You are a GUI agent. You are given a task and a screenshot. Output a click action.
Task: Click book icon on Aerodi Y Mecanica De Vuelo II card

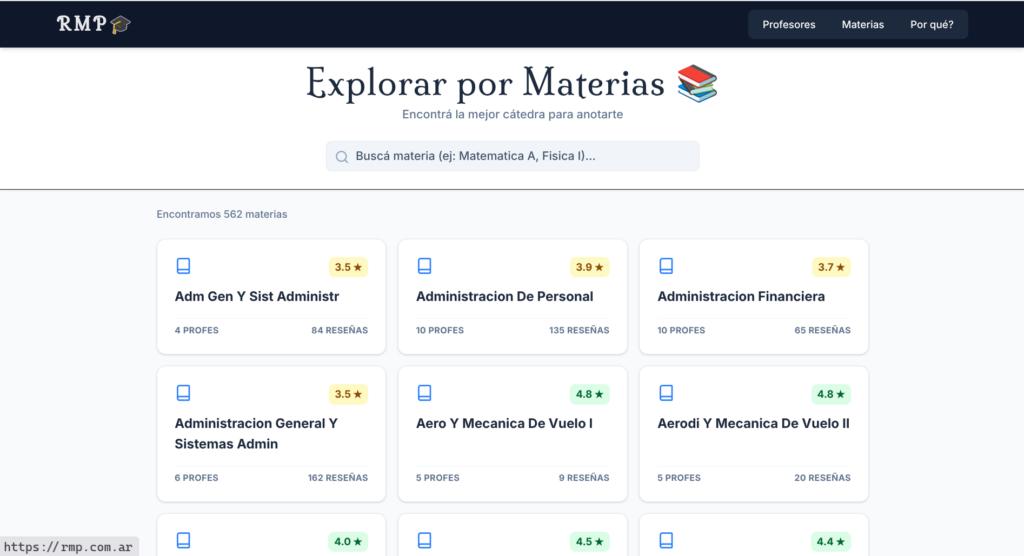(x=666, y=393)
